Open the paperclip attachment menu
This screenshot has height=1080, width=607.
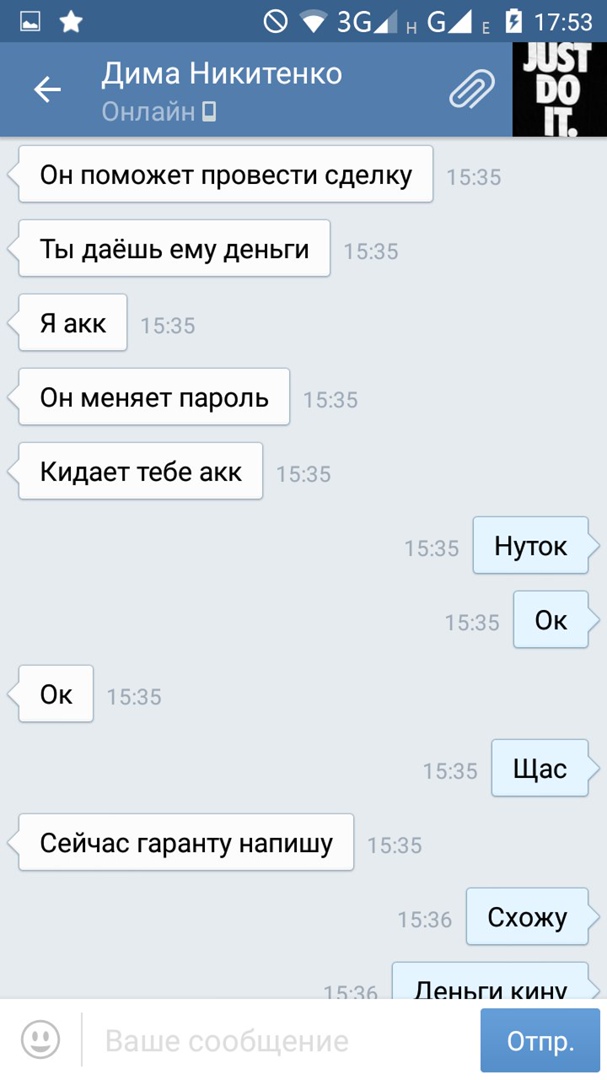click(x=472, y=90)
